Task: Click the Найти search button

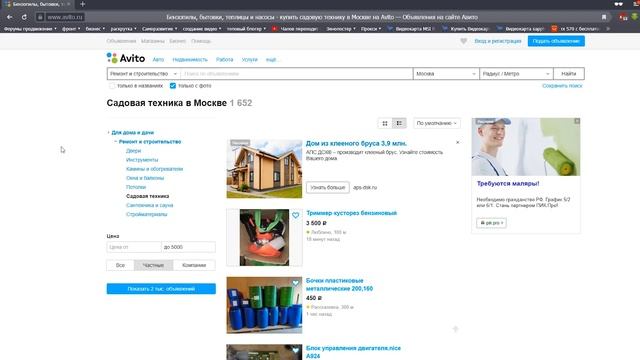Action: (569, 74)
